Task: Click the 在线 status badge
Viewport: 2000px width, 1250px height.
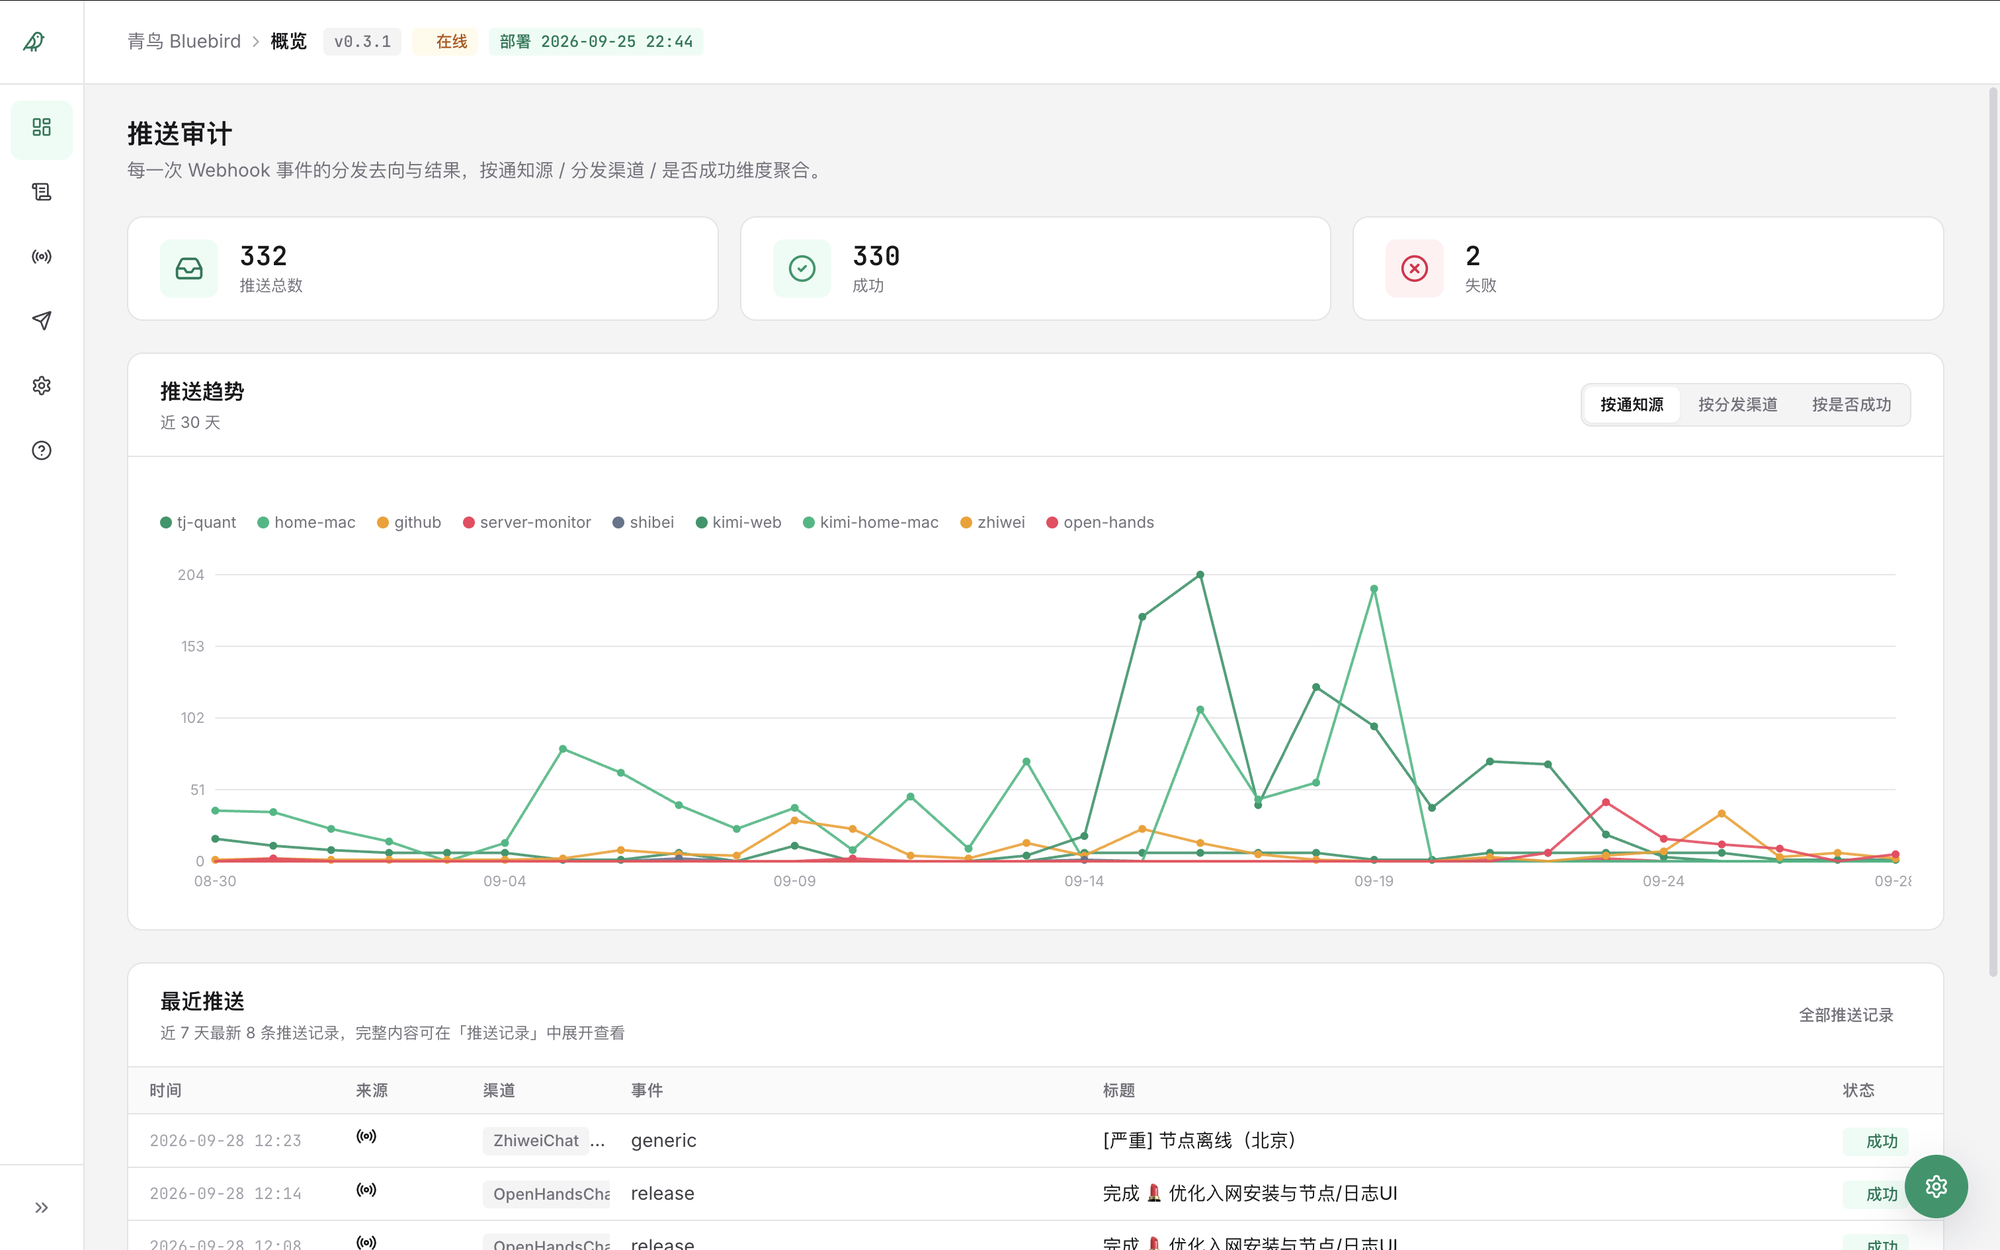Action: coord(446,41)
